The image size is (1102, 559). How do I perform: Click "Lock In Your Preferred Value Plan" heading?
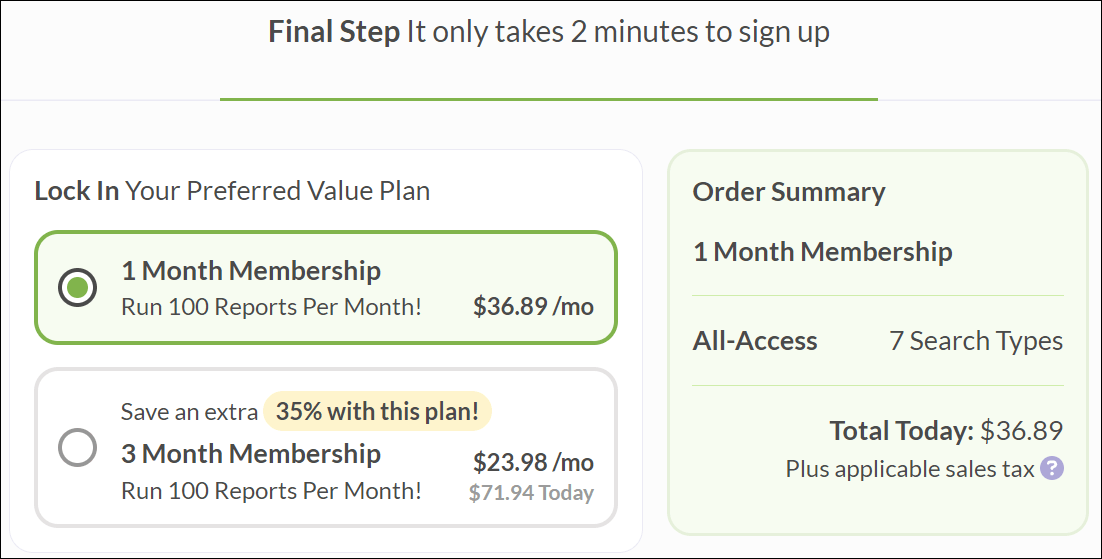pos(232,191)
